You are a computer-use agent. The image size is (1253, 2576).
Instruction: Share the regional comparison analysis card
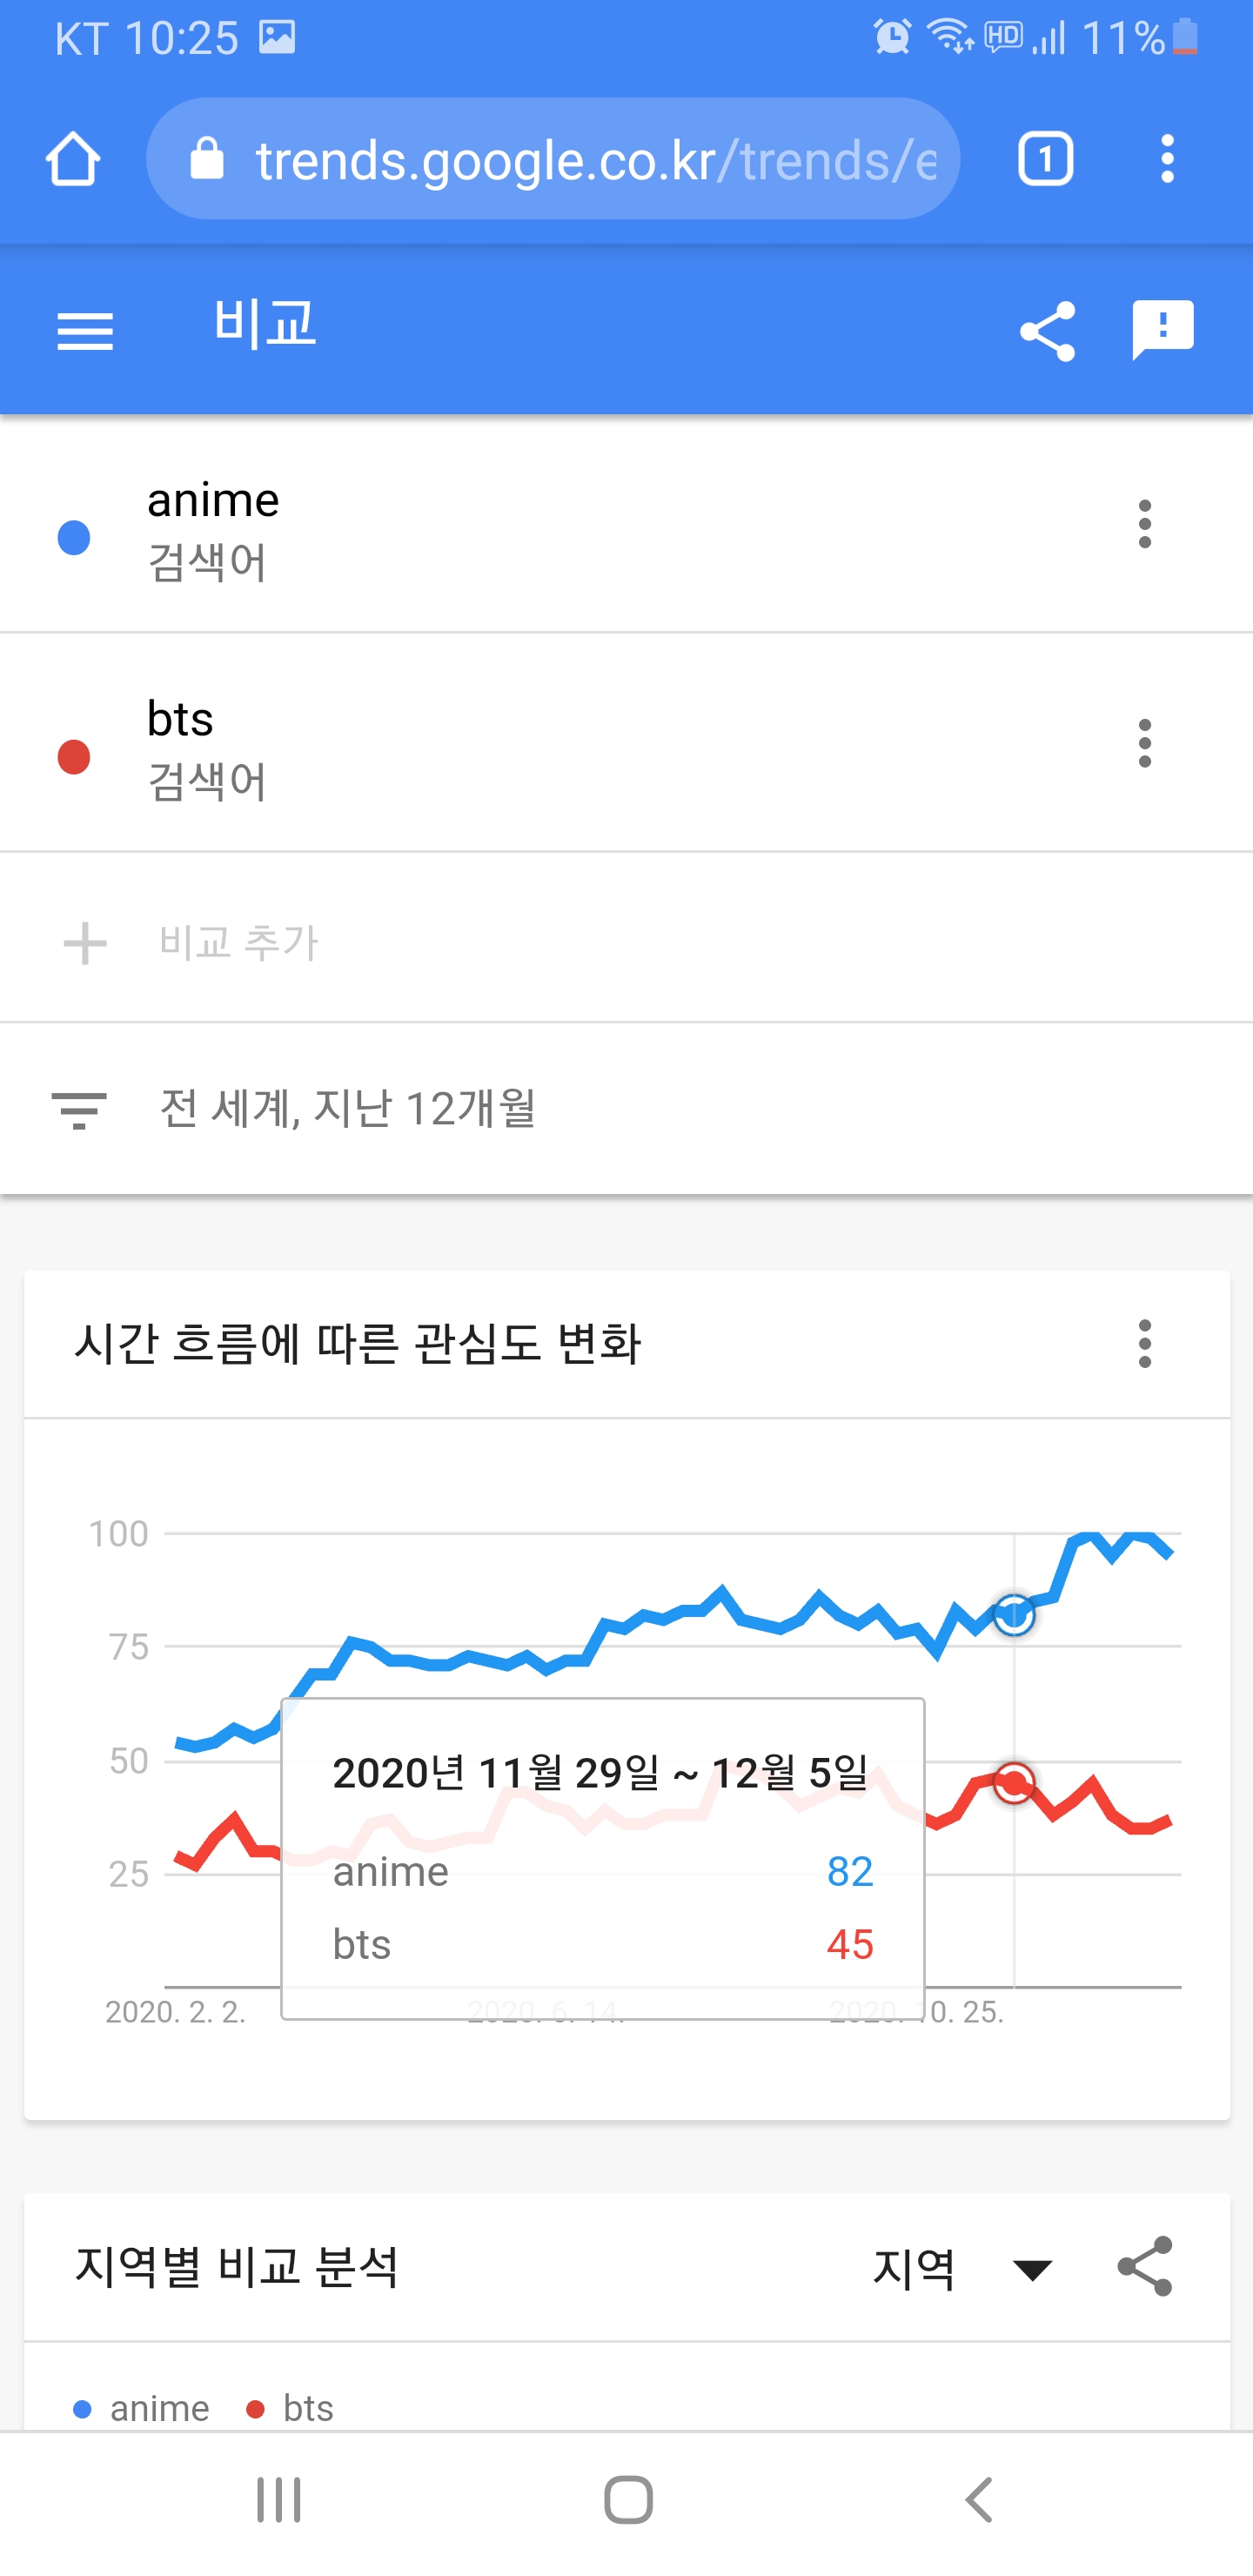coord(1145,2267)
